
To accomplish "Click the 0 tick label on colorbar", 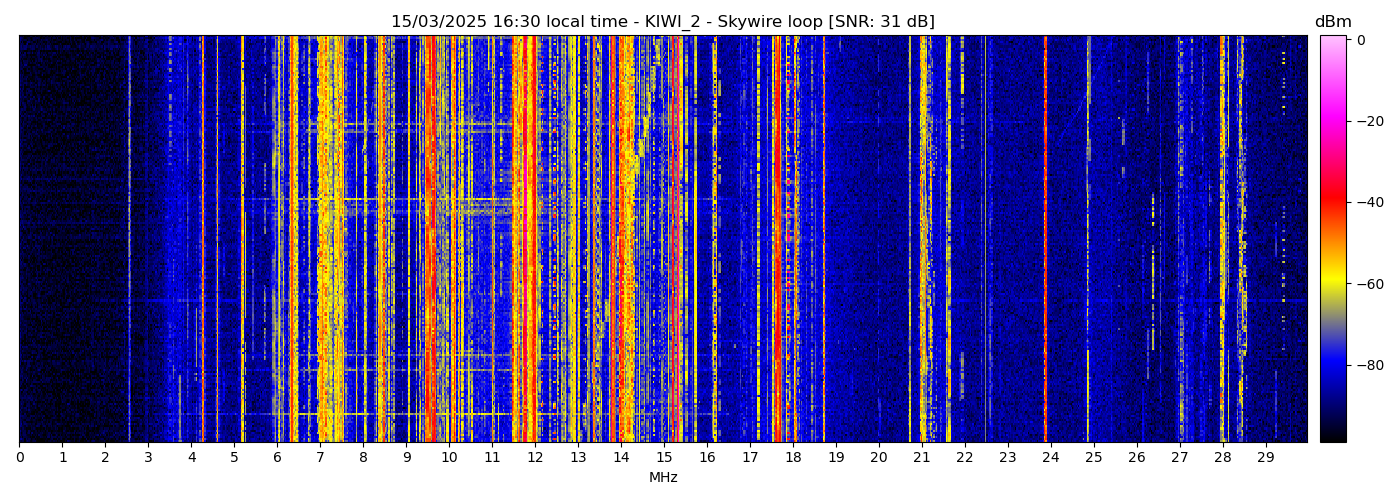I will [x=1361, y=40].
